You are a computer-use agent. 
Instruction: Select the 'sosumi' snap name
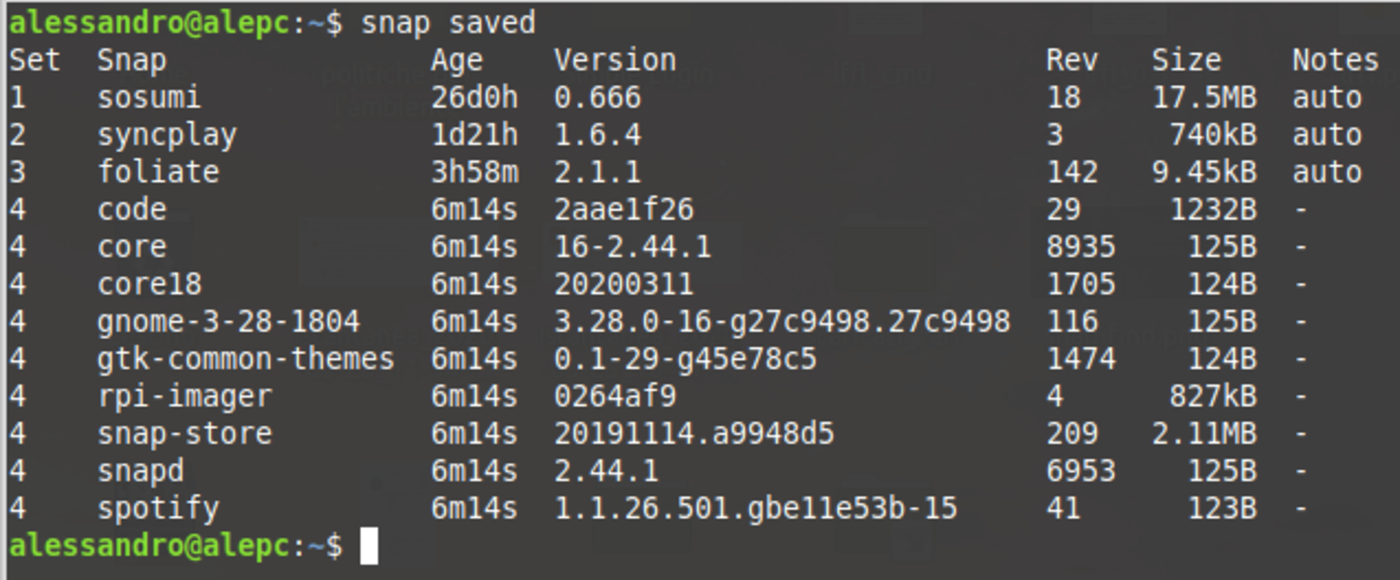tap(149, 97)
